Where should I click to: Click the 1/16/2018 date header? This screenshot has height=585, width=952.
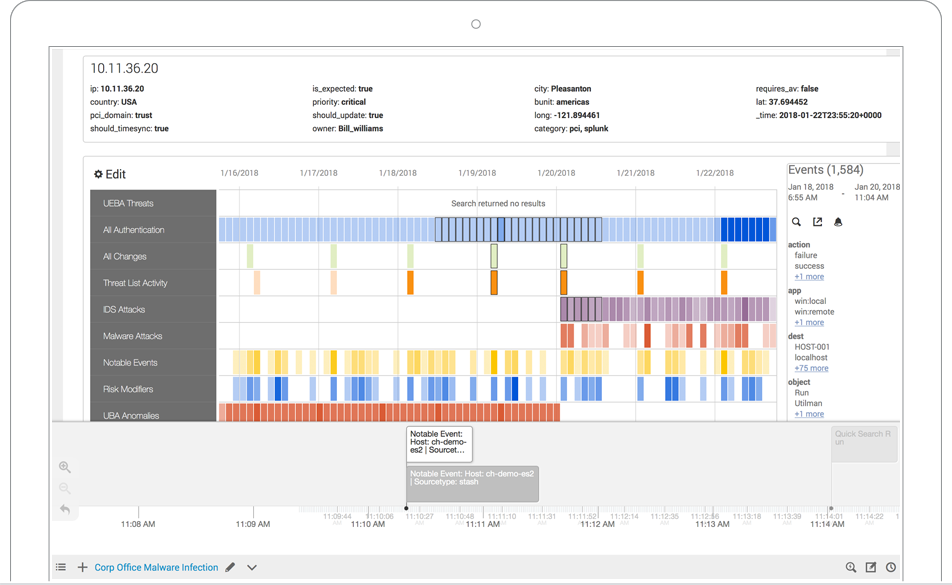pyautogui.click(x=239, y=173)
